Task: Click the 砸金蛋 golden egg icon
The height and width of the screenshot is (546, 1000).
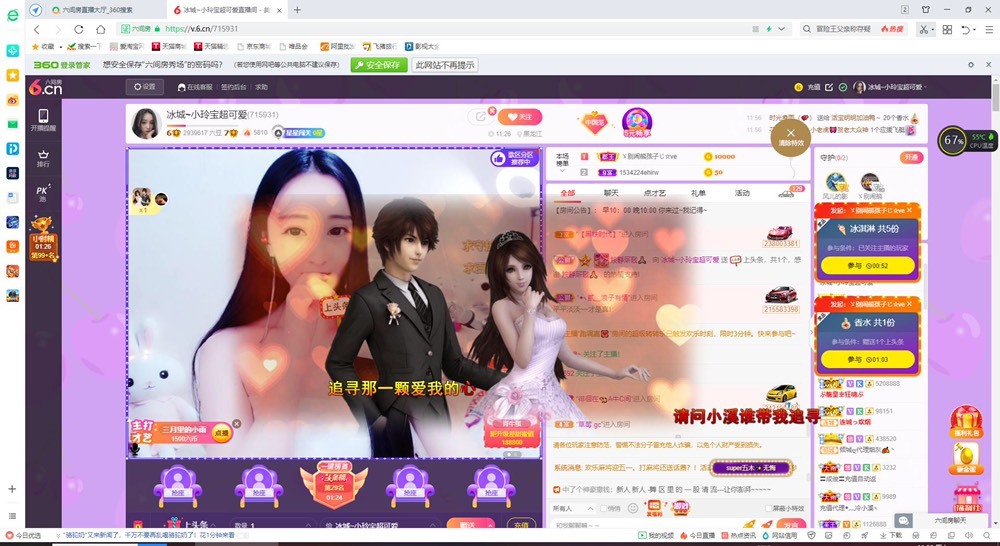Action: 966,458
